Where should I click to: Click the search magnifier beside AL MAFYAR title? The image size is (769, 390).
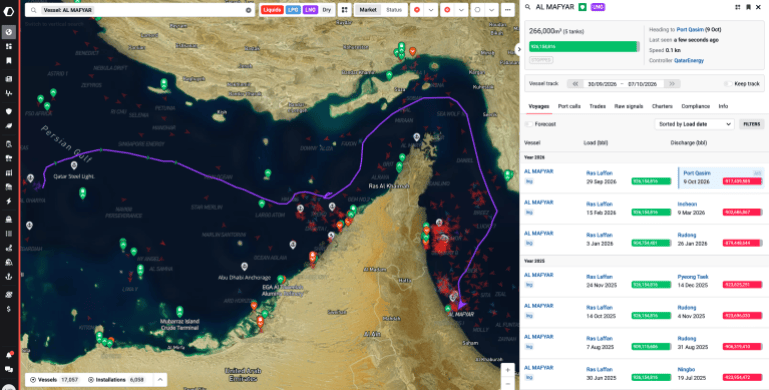click(x=528, y=7)
